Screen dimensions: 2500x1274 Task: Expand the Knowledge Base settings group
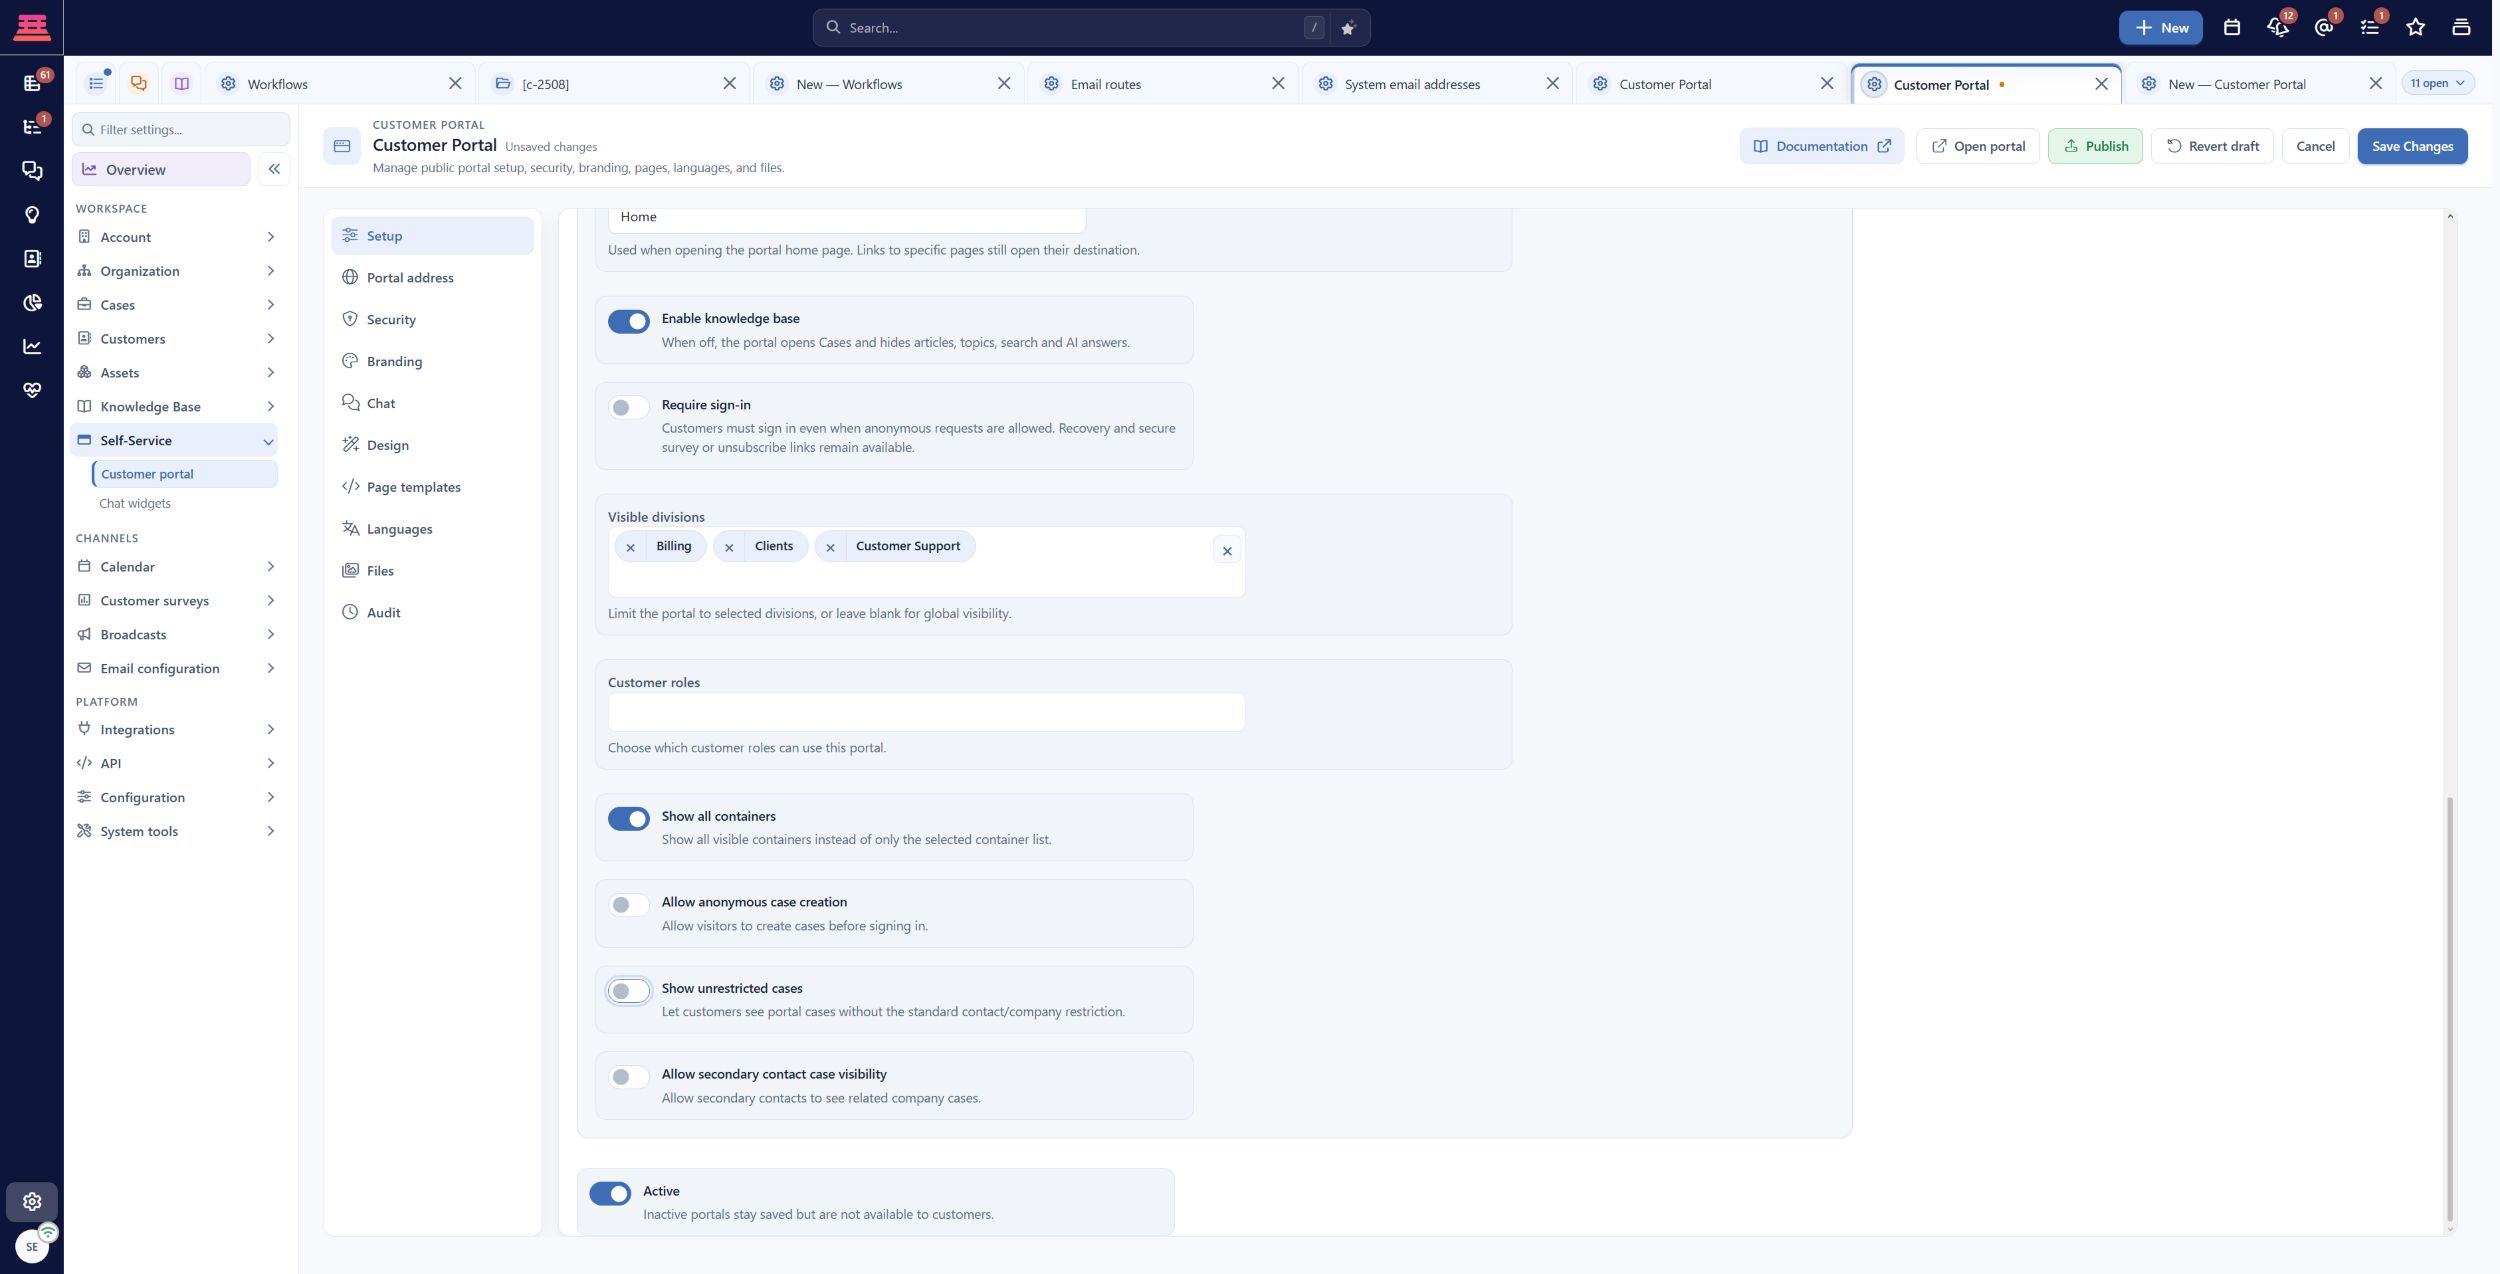point(175,407)
